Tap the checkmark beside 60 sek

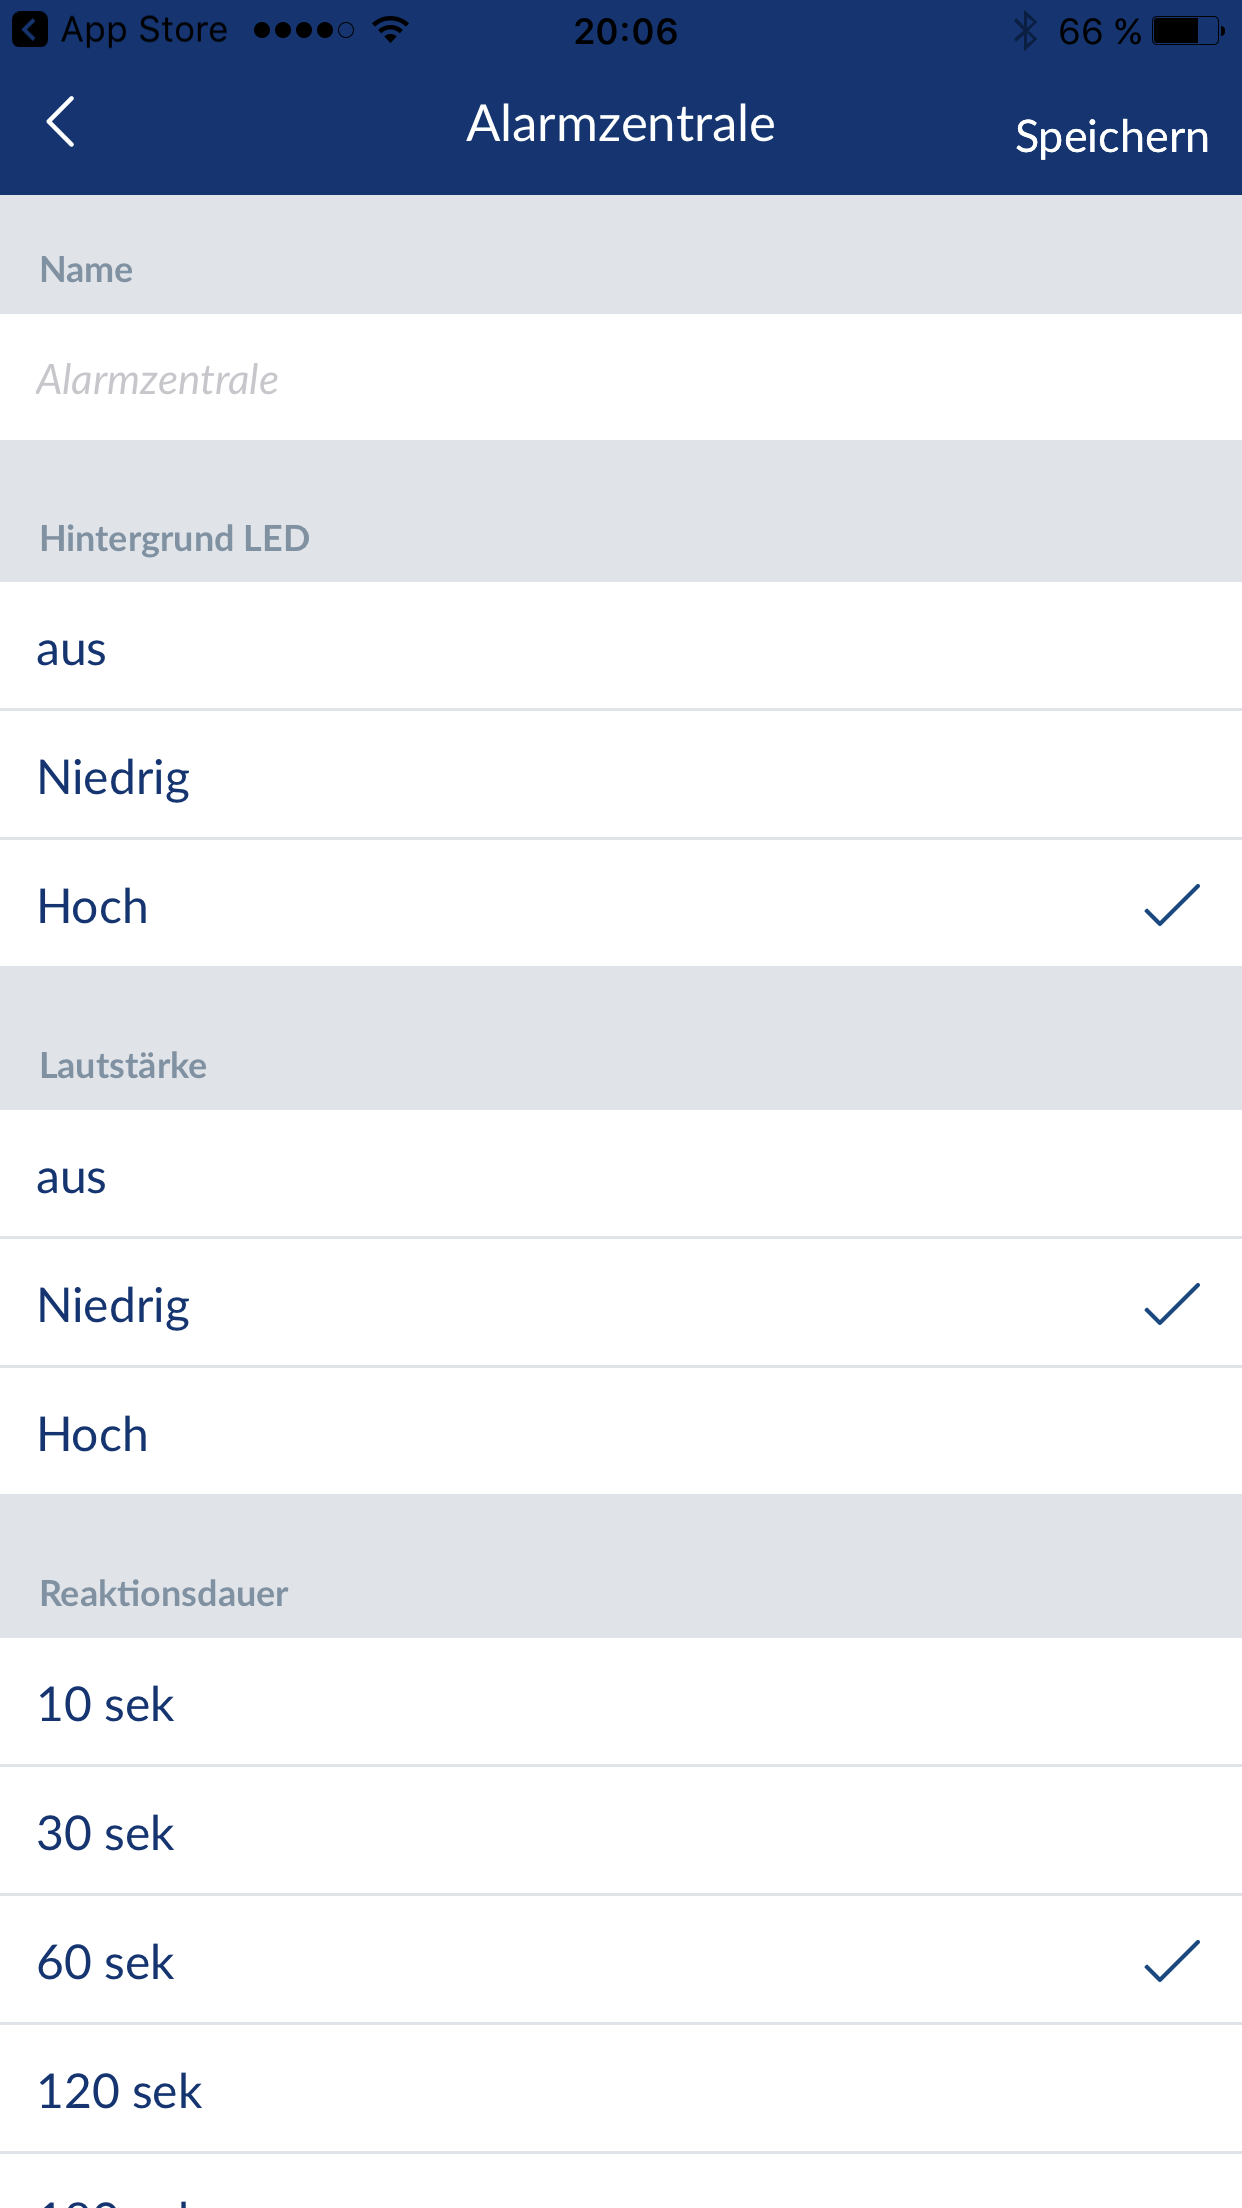pyautogui.click(x=1171, y=1961)
